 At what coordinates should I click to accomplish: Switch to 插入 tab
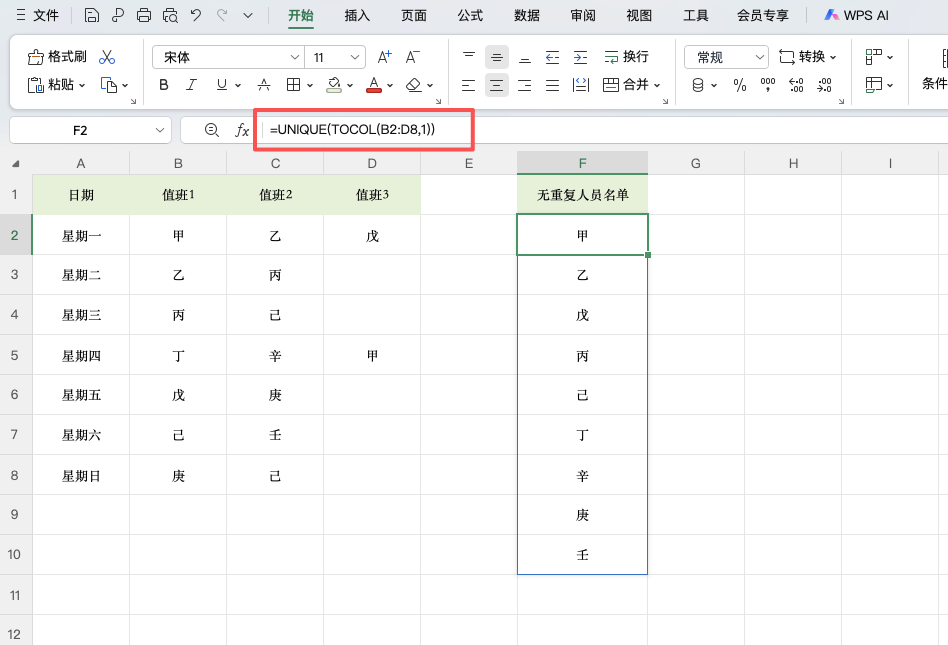pos(357,15)
